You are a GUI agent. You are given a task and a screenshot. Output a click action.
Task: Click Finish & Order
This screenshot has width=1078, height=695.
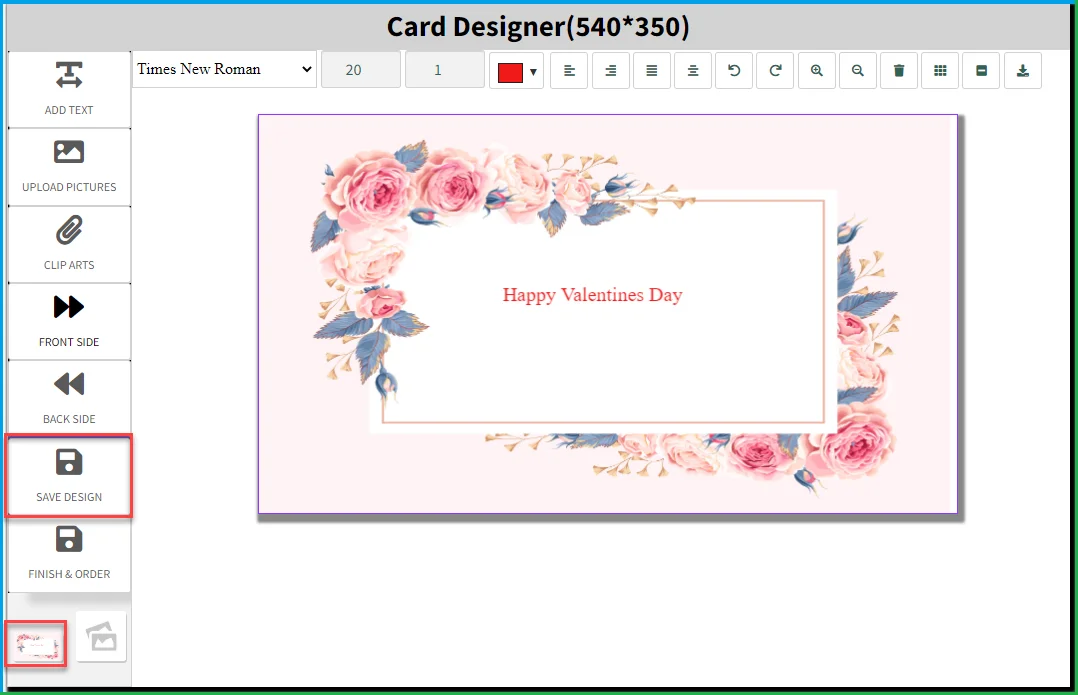69,553
